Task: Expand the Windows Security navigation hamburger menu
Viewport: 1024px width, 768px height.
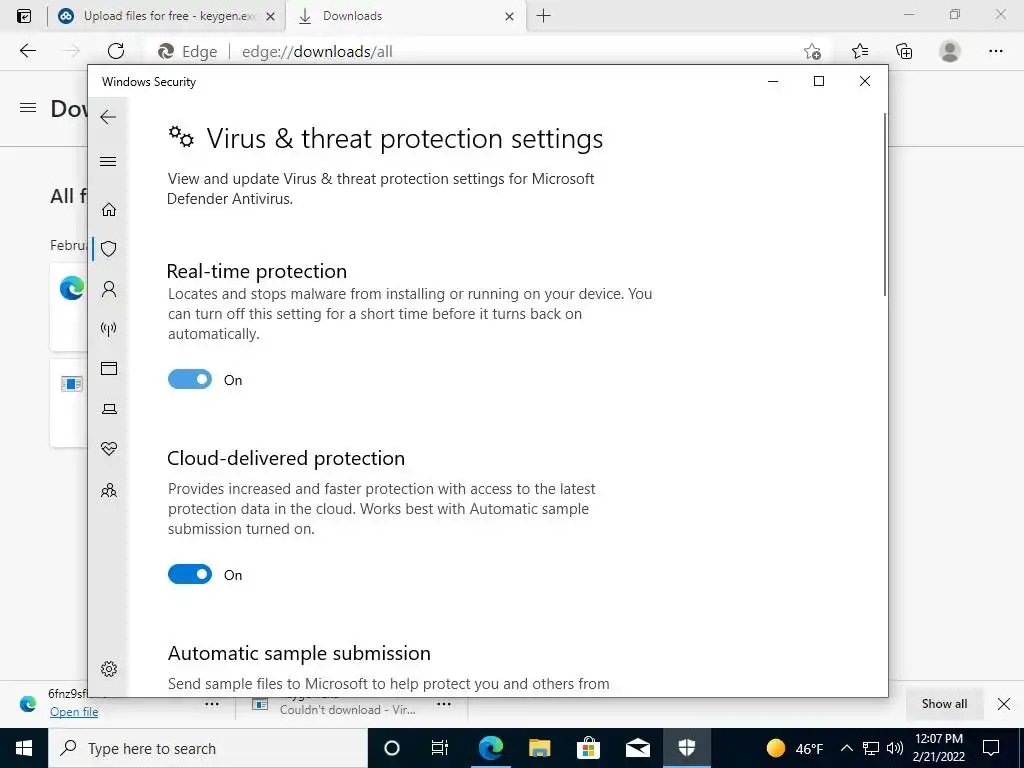Action: pos(108,161)
